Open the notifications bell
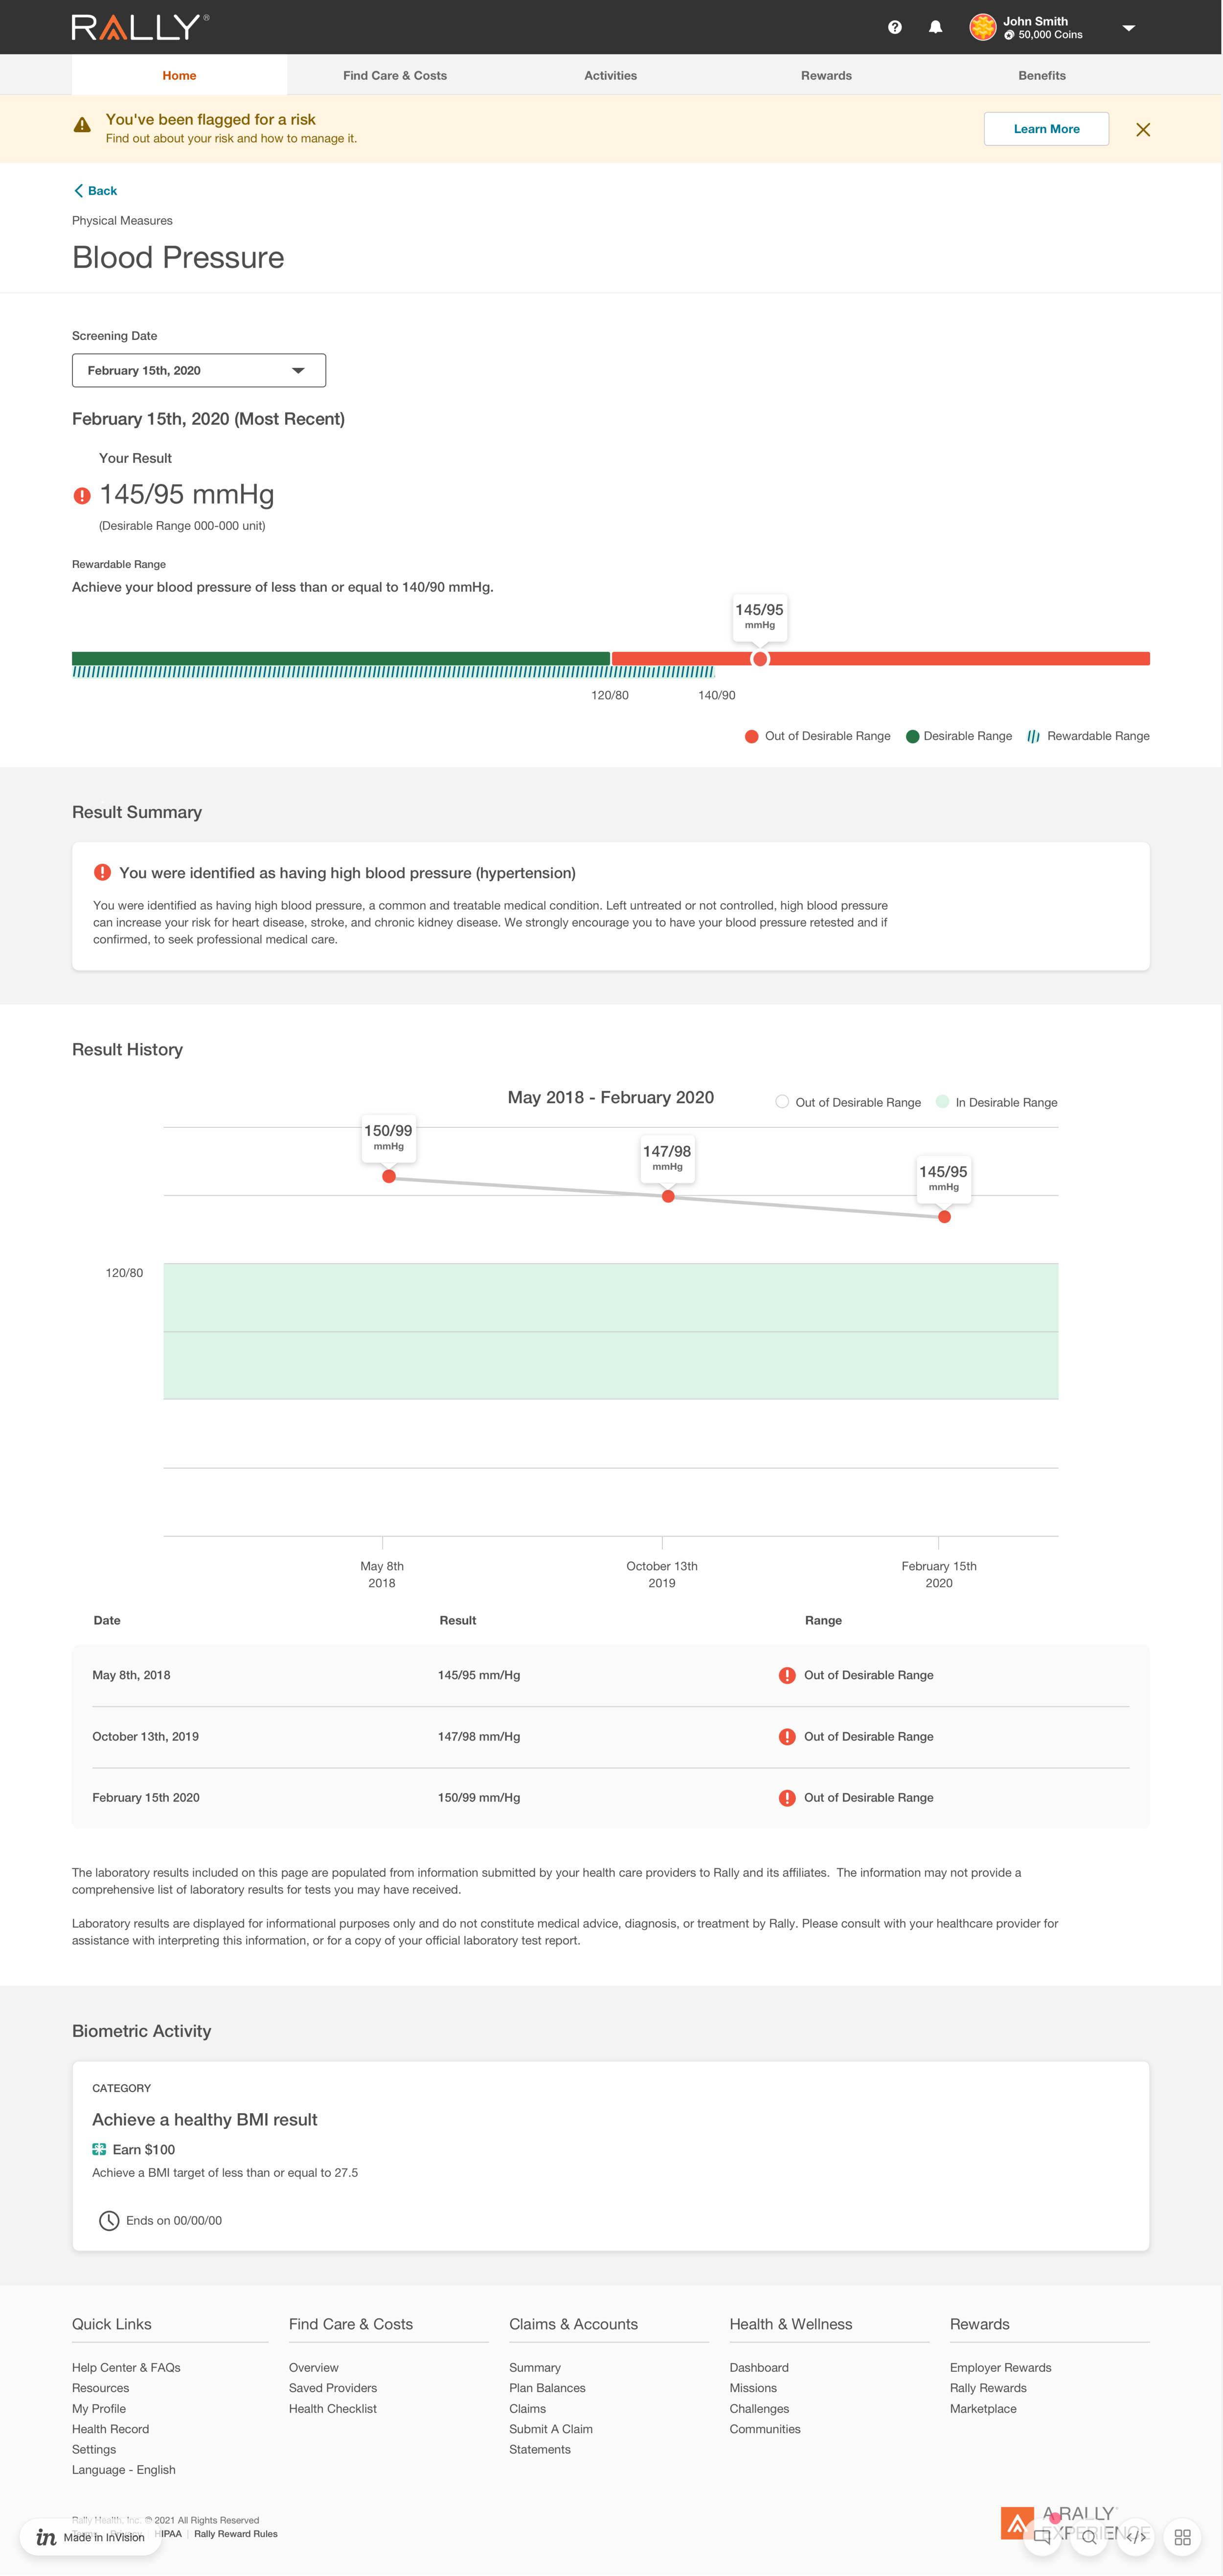This screenshot has width=1223, height=2576. click(935, 28)
